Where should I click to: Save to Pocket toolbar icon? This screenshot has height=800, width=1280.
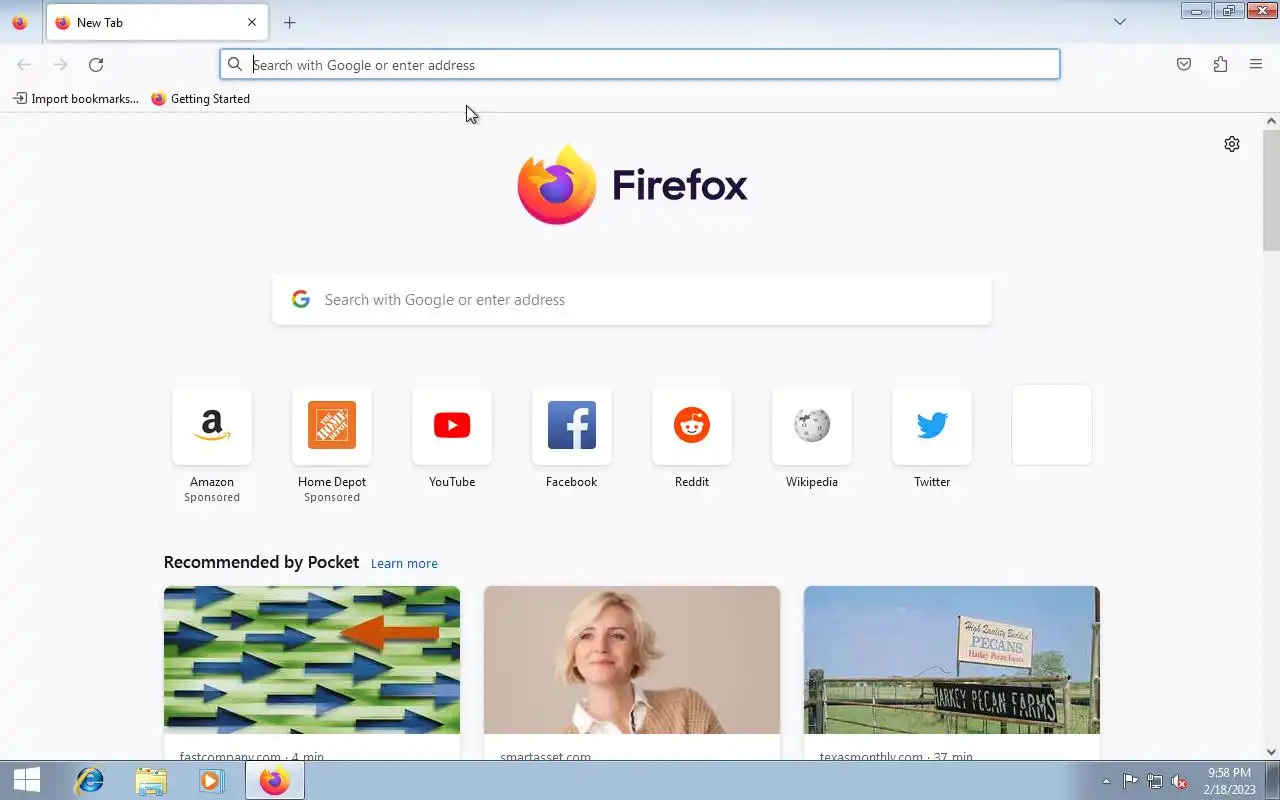click(1184, 65)
